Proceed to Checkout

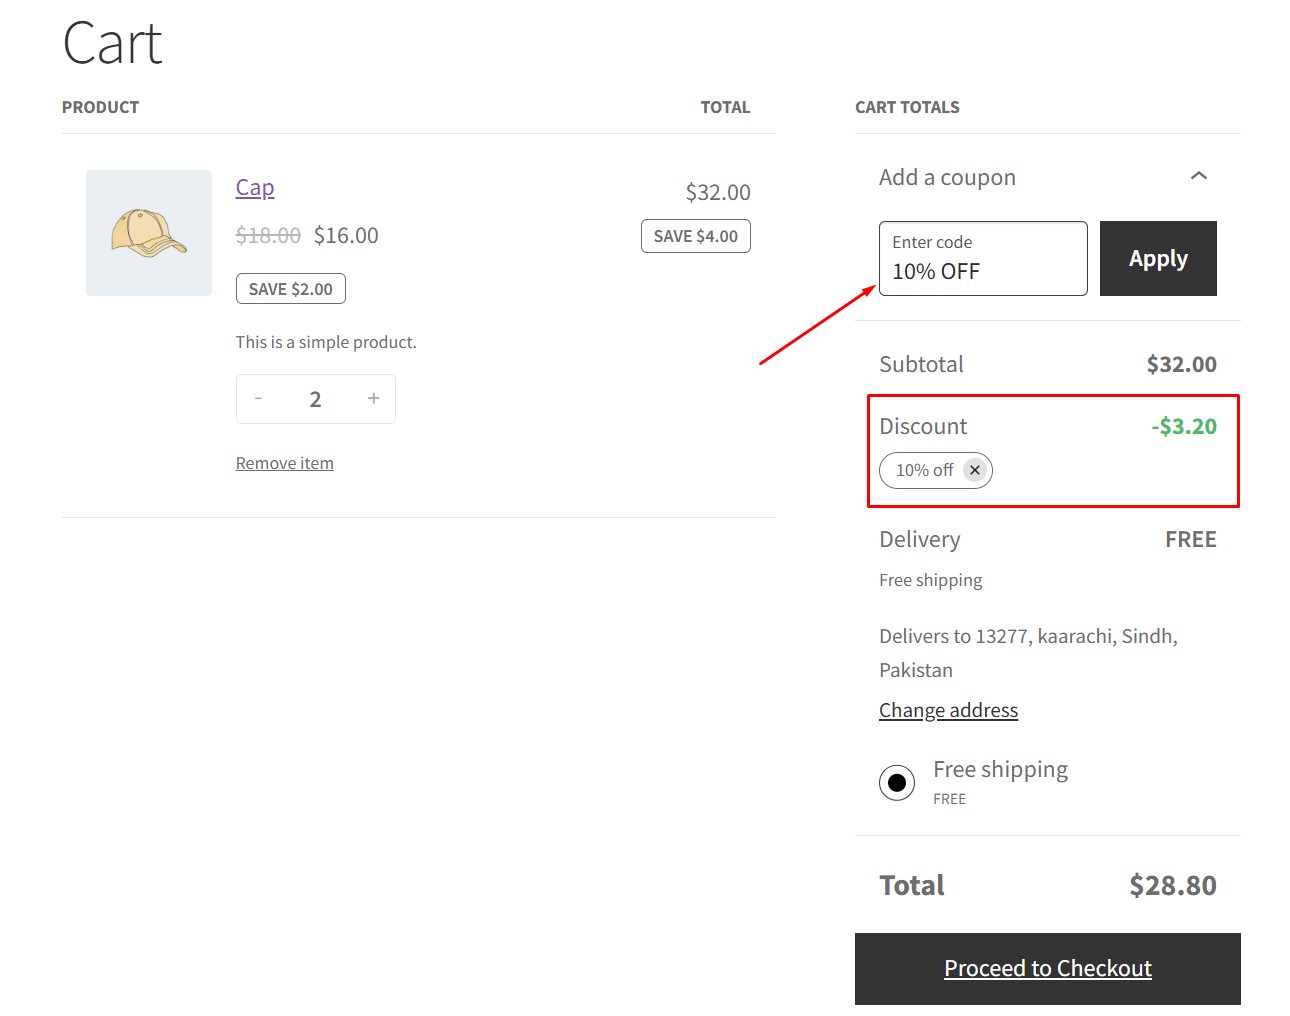pyautogui.click(x=1047, y=968)
